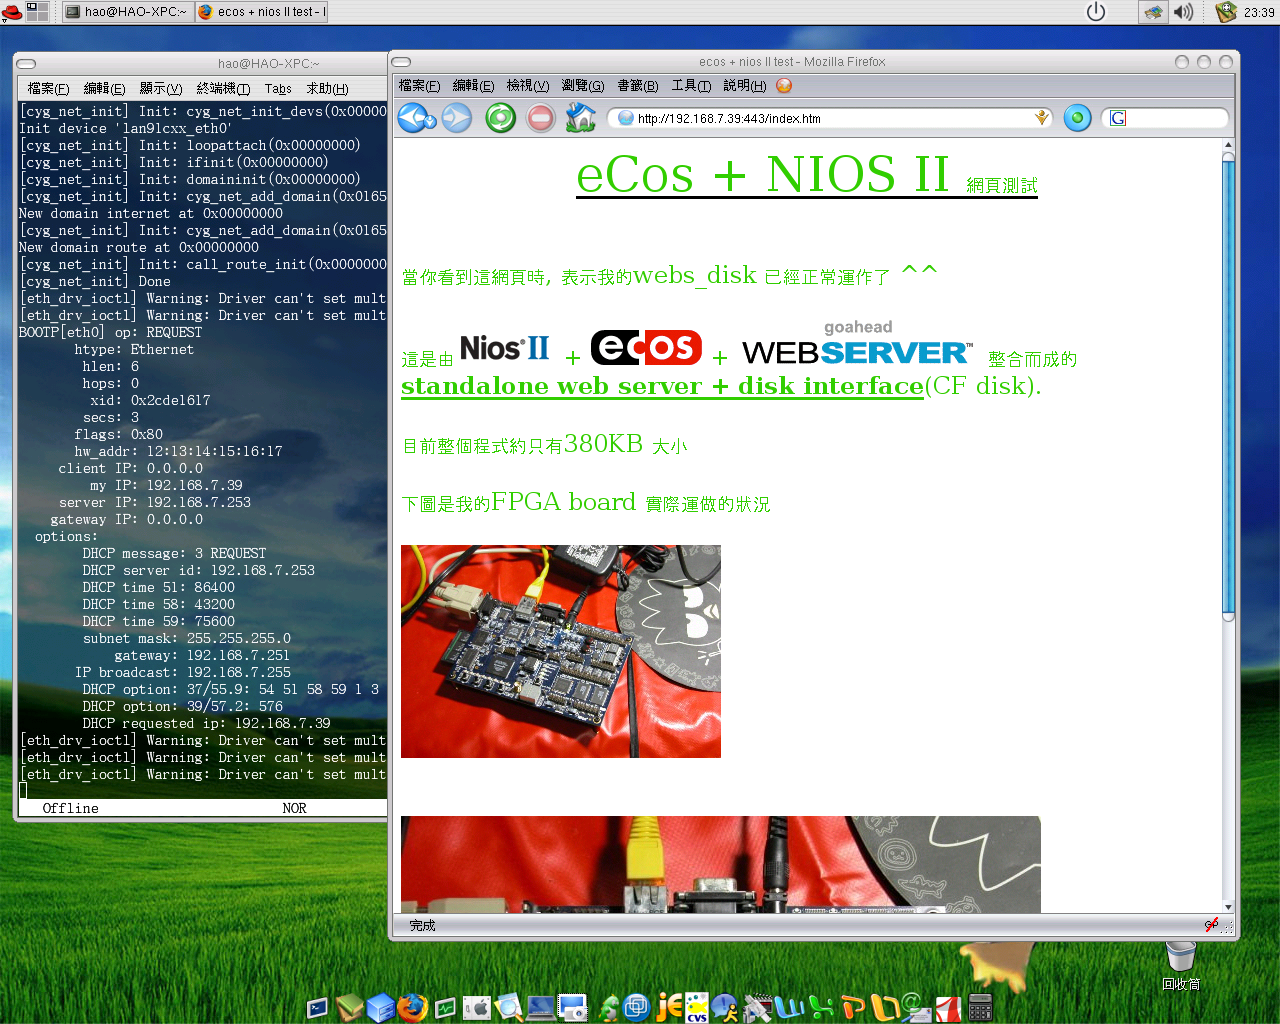Open the 回收筒 trash icon on desktop
Viewport: 1280px width, 1024px height.
(1181, 965)
